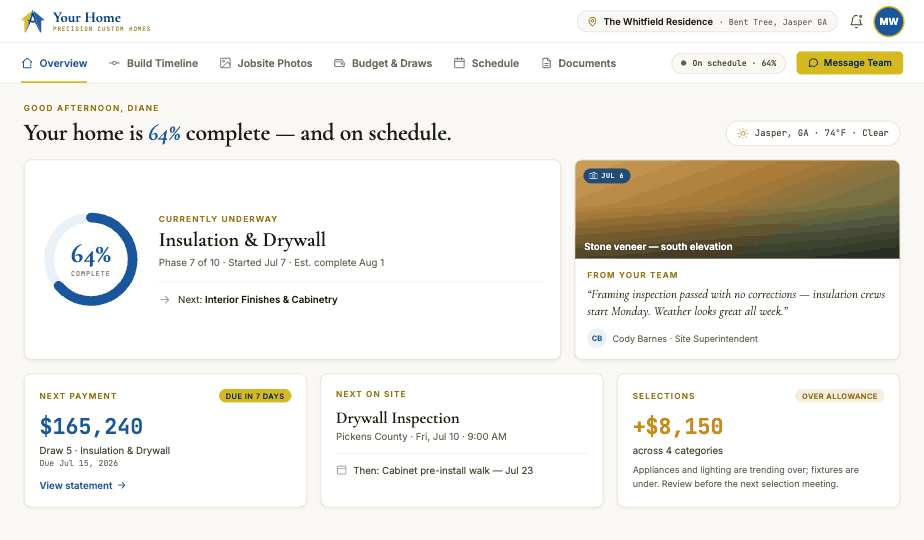
Task: Switch to the Overview tab
Action: (x=54, y=63)
